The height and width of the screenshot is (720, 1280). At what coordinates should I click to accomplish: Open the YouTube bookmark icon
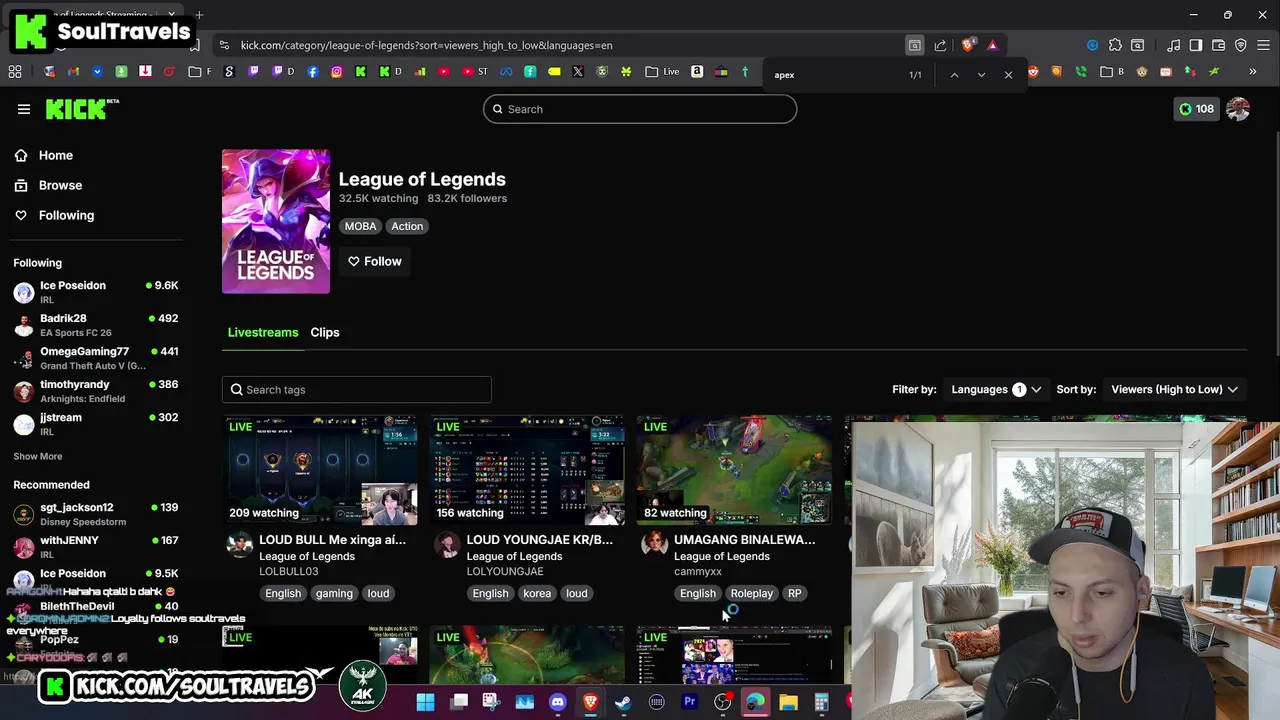click(444, 72)
